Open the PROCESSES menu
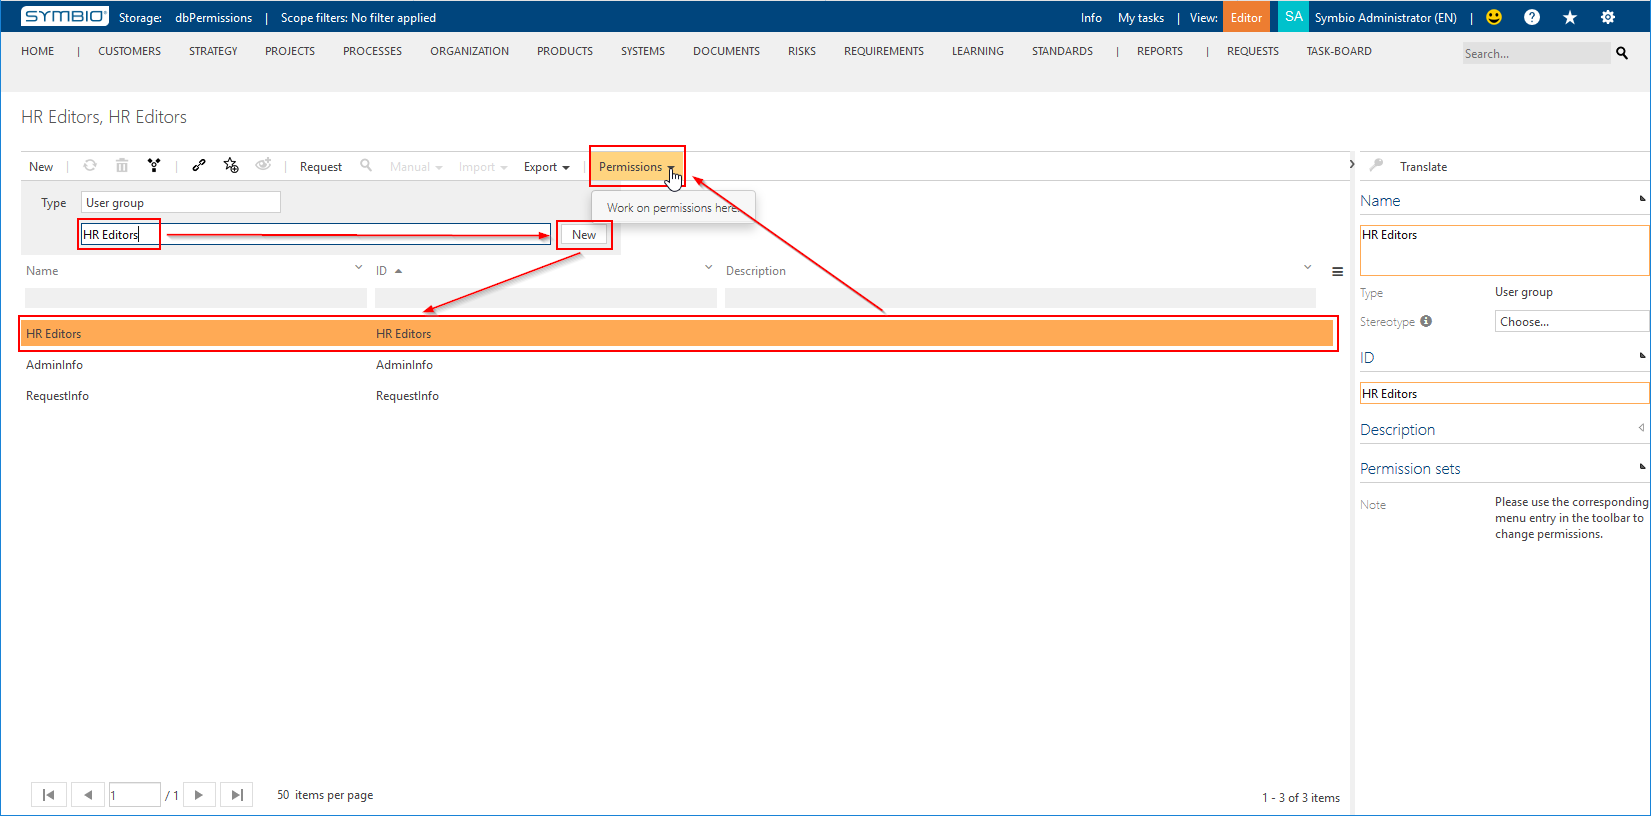This screenshot has width=1651, height=816. pyautogui.click(x=372, y=51)
